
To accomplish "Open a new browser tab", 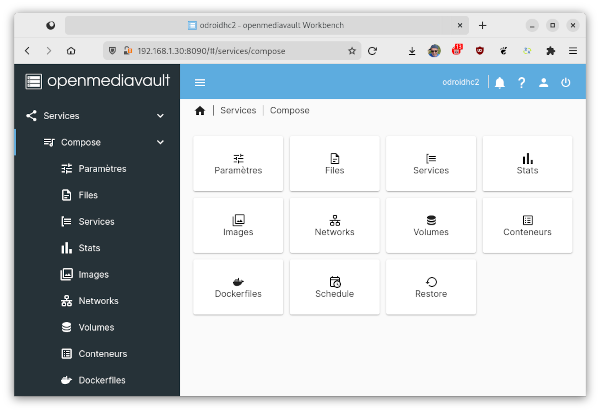I will 483,25.
